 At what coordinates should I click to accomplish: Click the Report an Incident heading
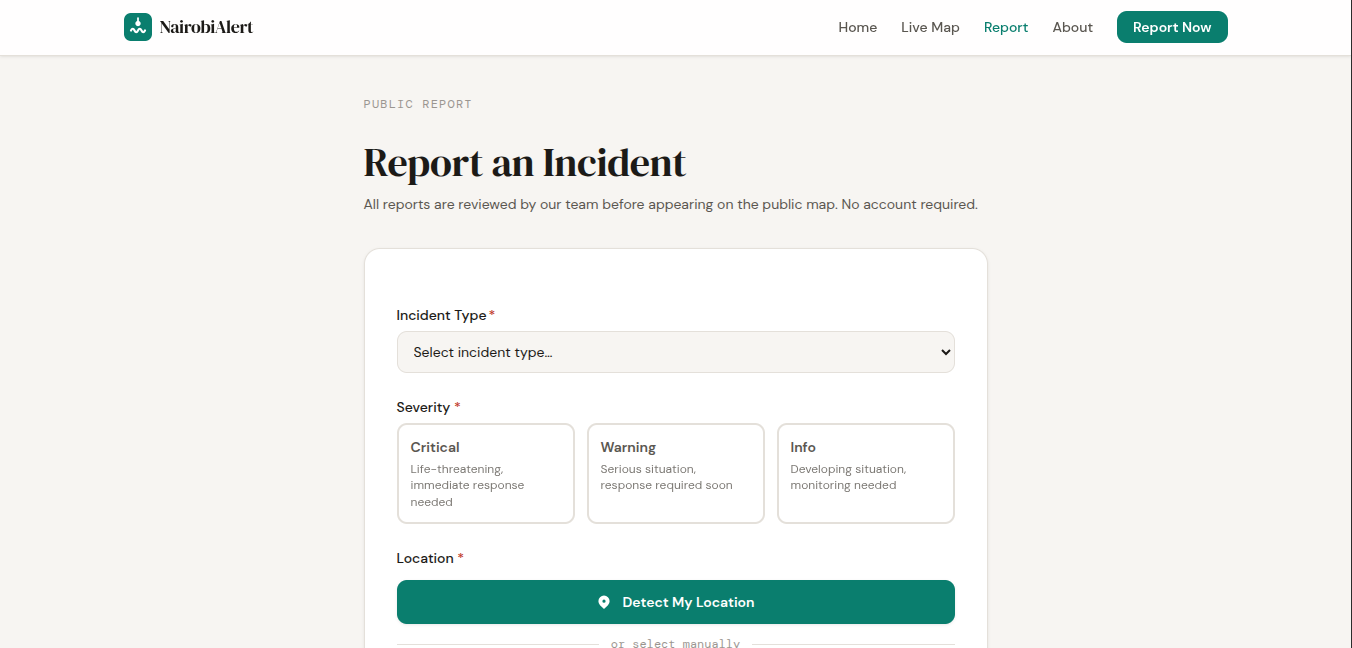coord(524,163)
